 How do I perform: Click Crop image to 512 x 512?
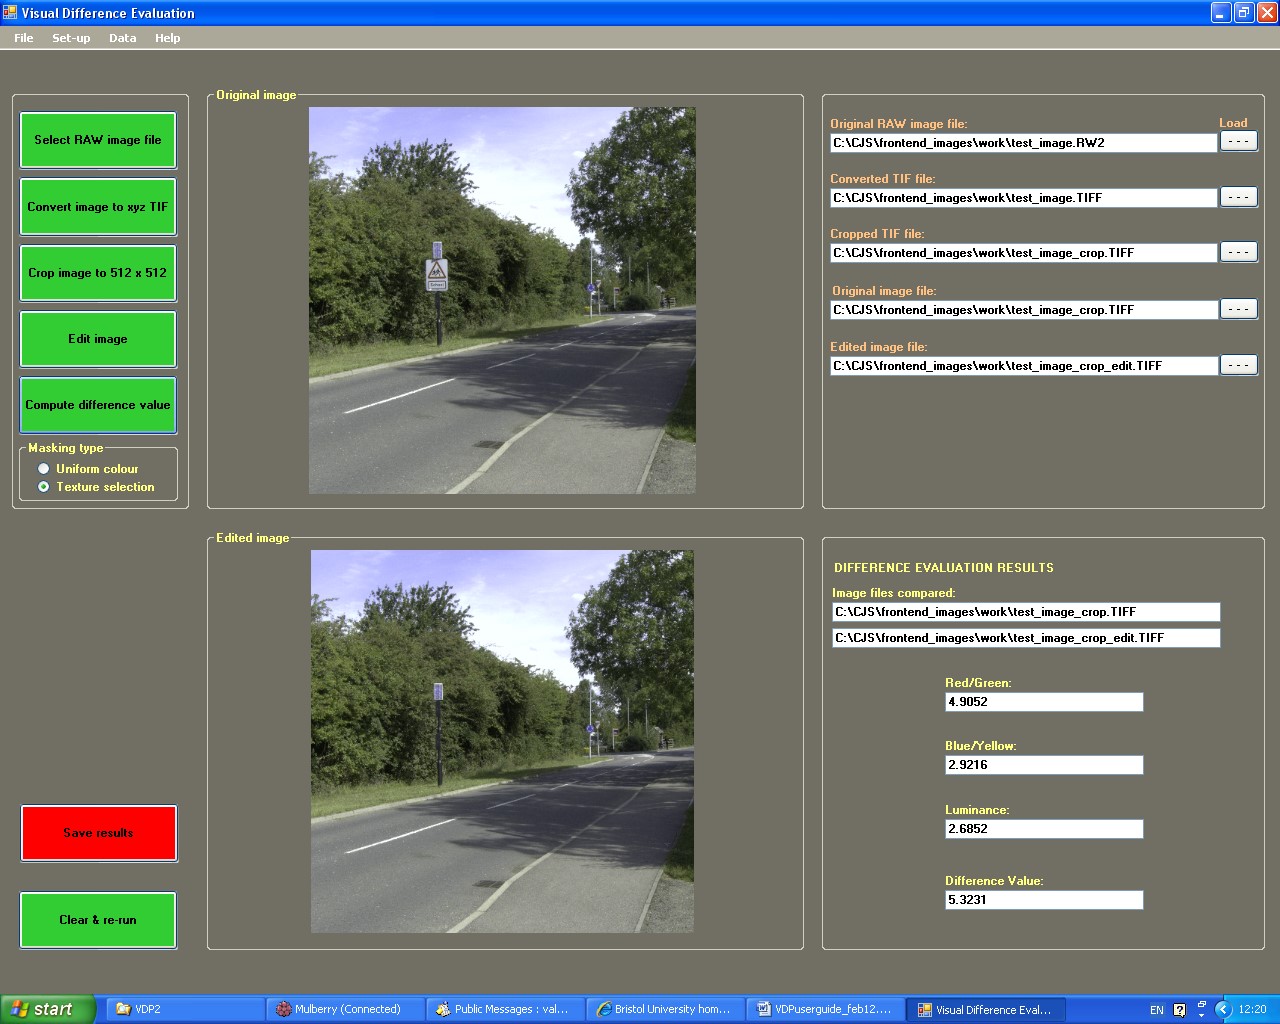point(98,273)
